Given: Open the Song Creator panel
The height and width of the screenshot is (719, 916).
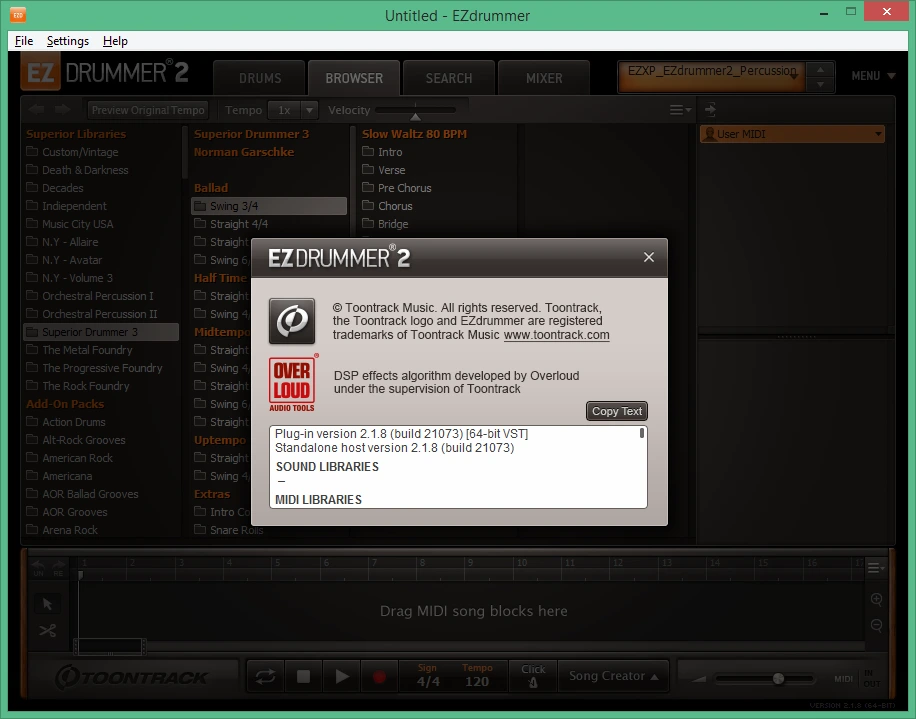Looking at the screenshot, I should pos(613,676).
